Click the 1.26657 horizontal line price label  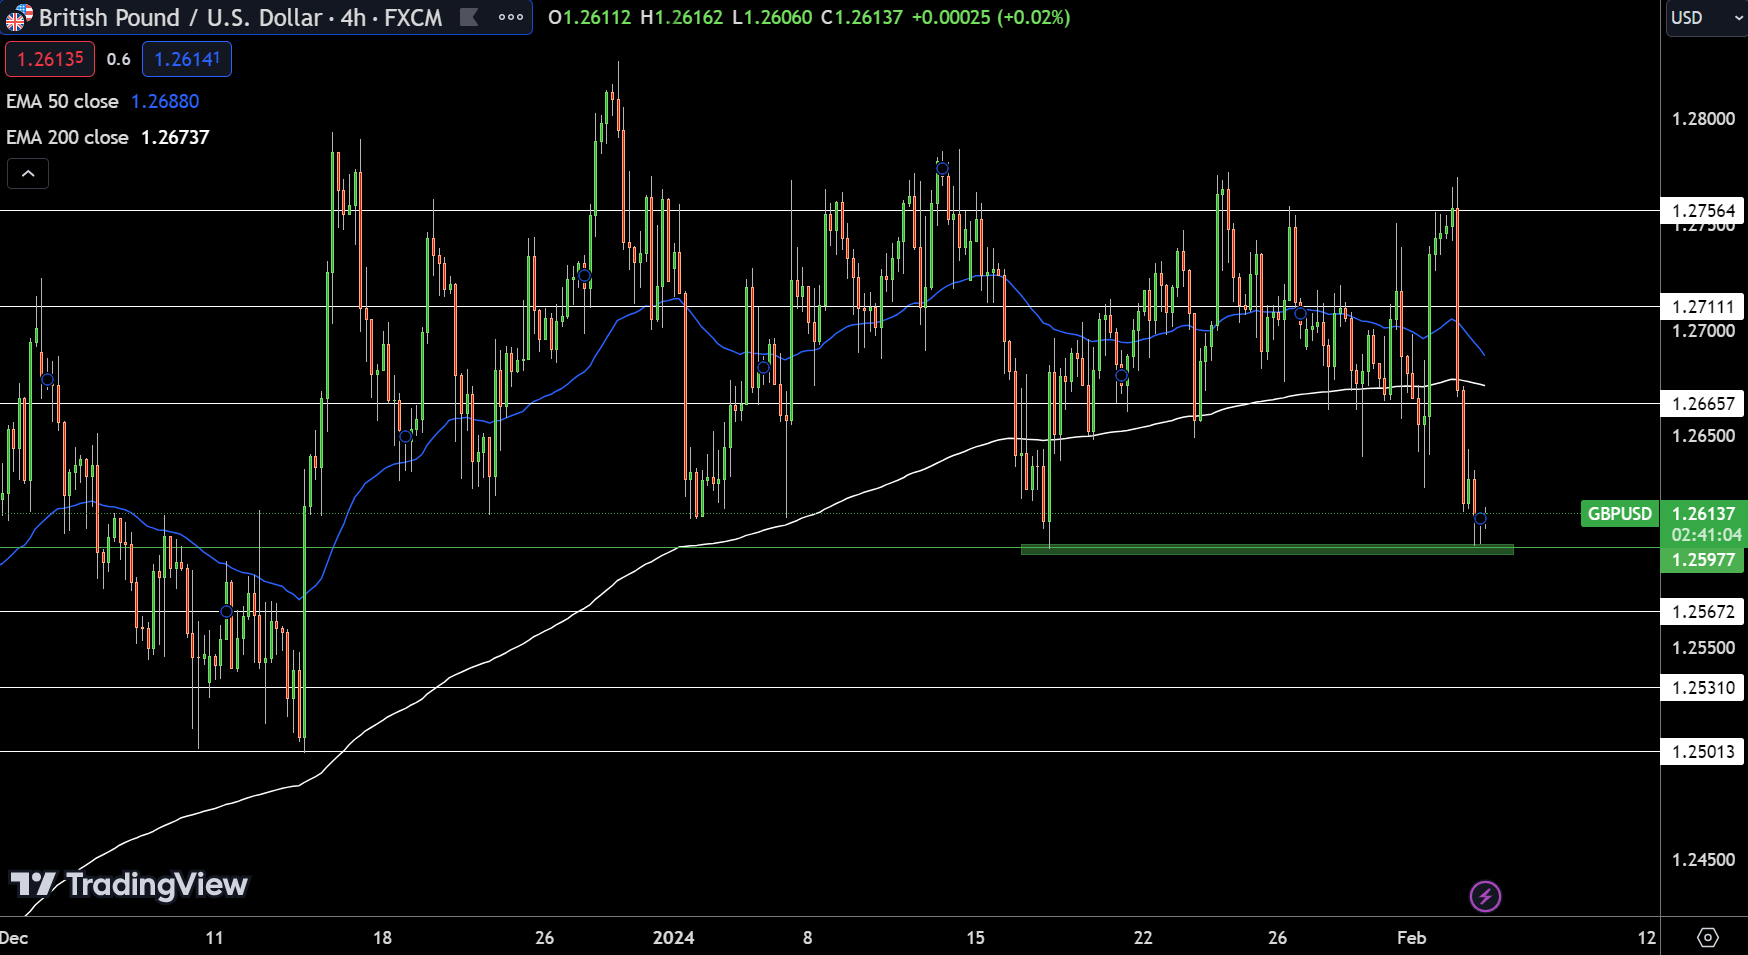[1703, 404]
